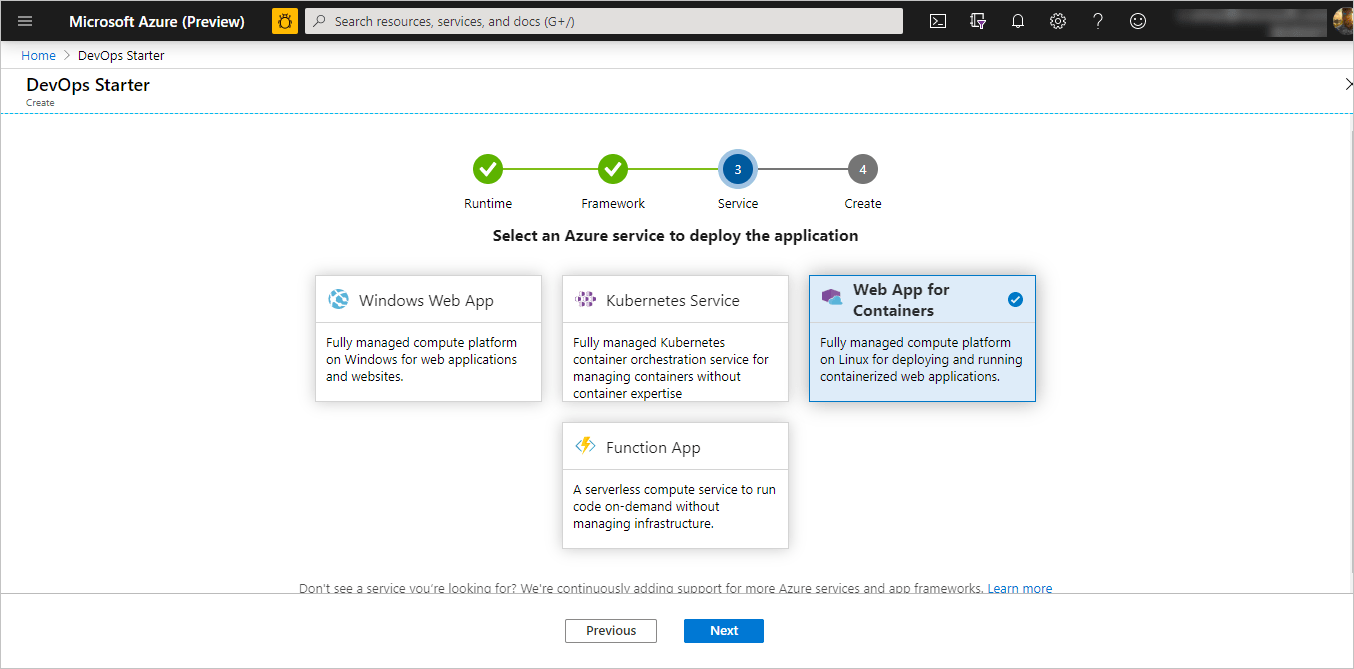Click the DevOps Starter breadcrumb
The width and height of the screenshot is (1354, 669).
click(120, 55)
